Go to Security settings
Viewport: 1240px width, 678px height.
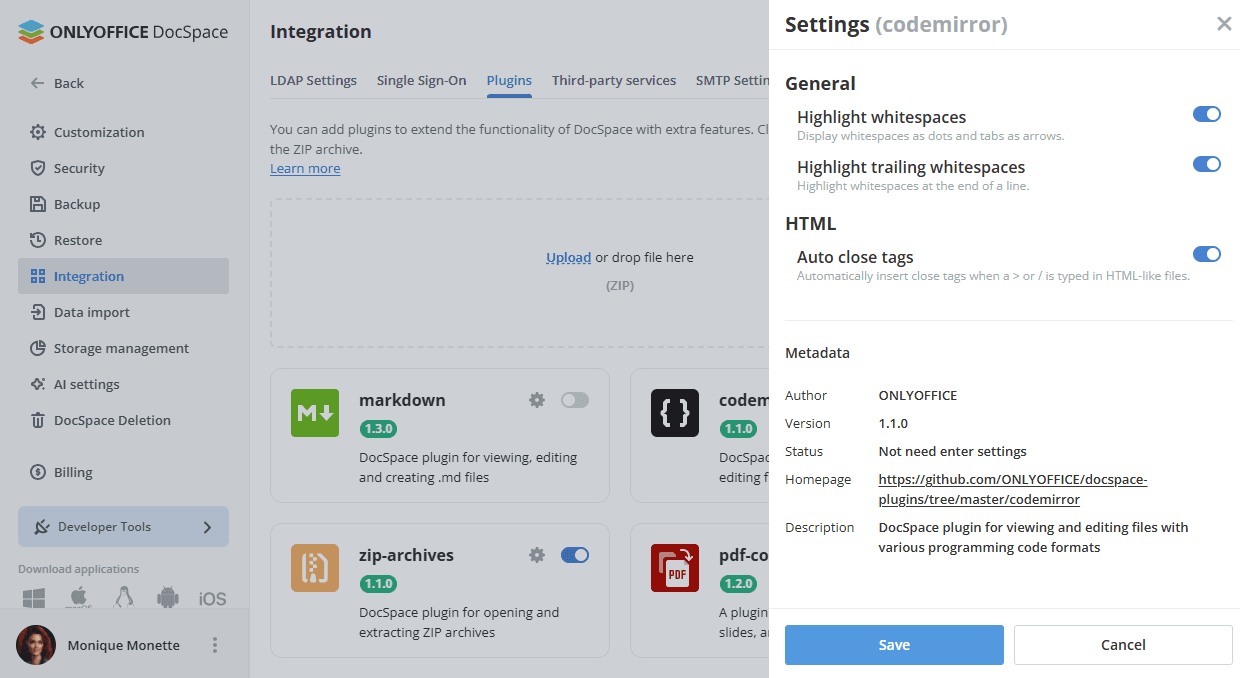click(123, 168)
